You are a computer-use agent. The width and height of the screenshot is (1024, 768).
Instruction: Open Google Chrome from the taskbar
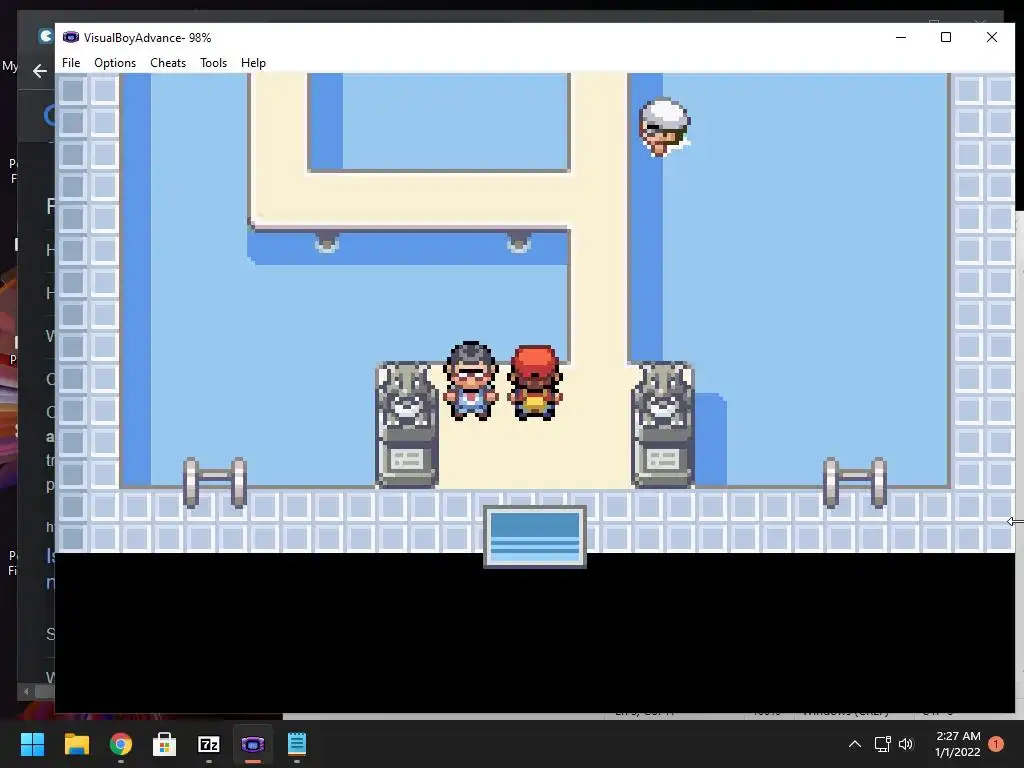point(121,744)
